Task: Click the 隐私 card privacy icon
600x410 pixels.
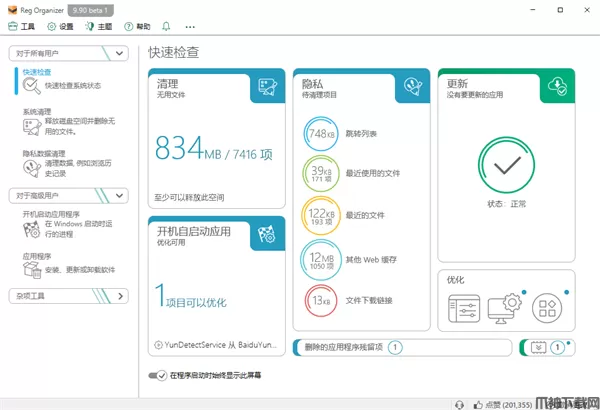Action: pos(411,87)
